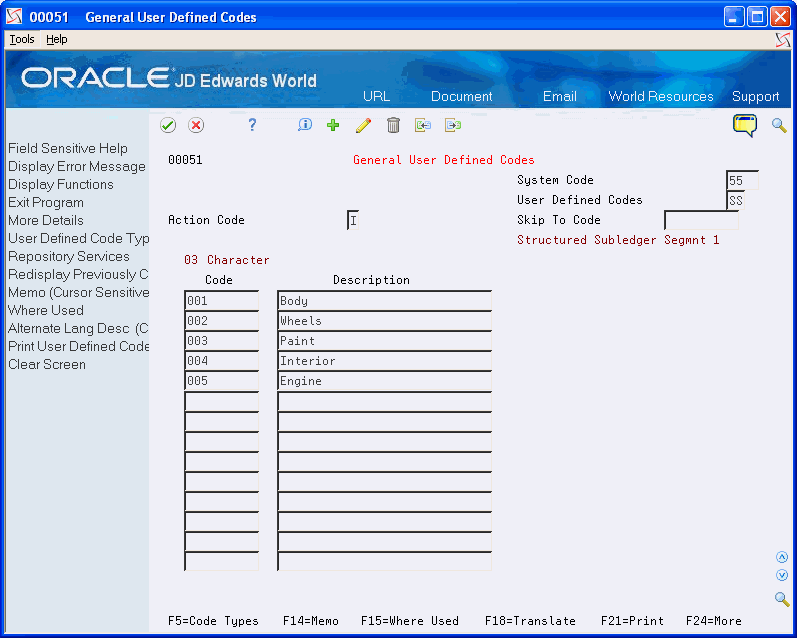Click F18=Translate function key
The width and height of the screenshot is (797, 638).
point(530,621)
